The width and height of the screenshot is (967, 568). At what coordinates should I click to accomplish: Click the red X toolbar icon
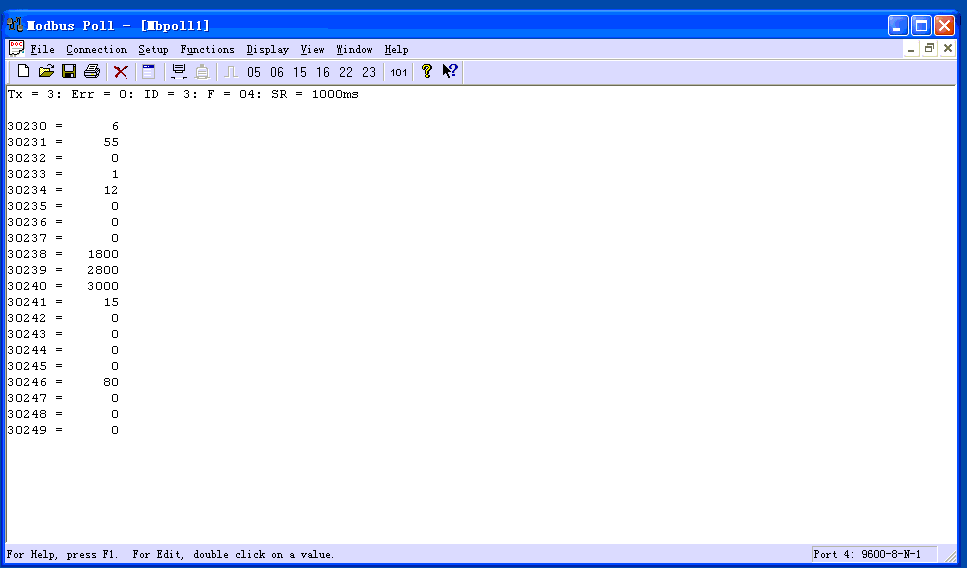click(120, 71)
